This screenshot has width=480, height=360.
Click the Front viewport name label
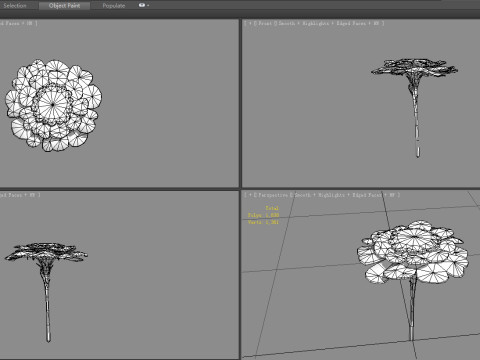click(x=265, y=23)
